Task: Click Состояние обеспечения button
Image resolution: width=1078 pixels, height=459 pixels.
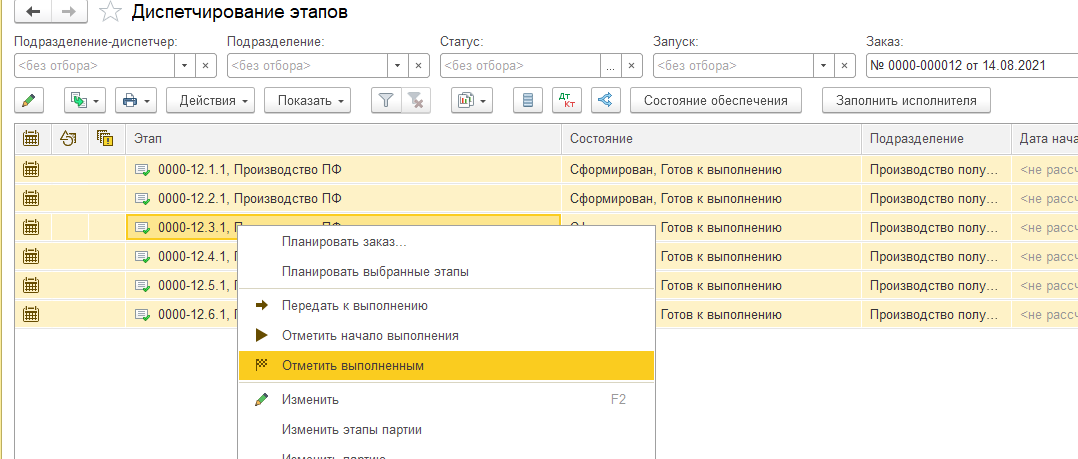Action: [x=715, y=100]
